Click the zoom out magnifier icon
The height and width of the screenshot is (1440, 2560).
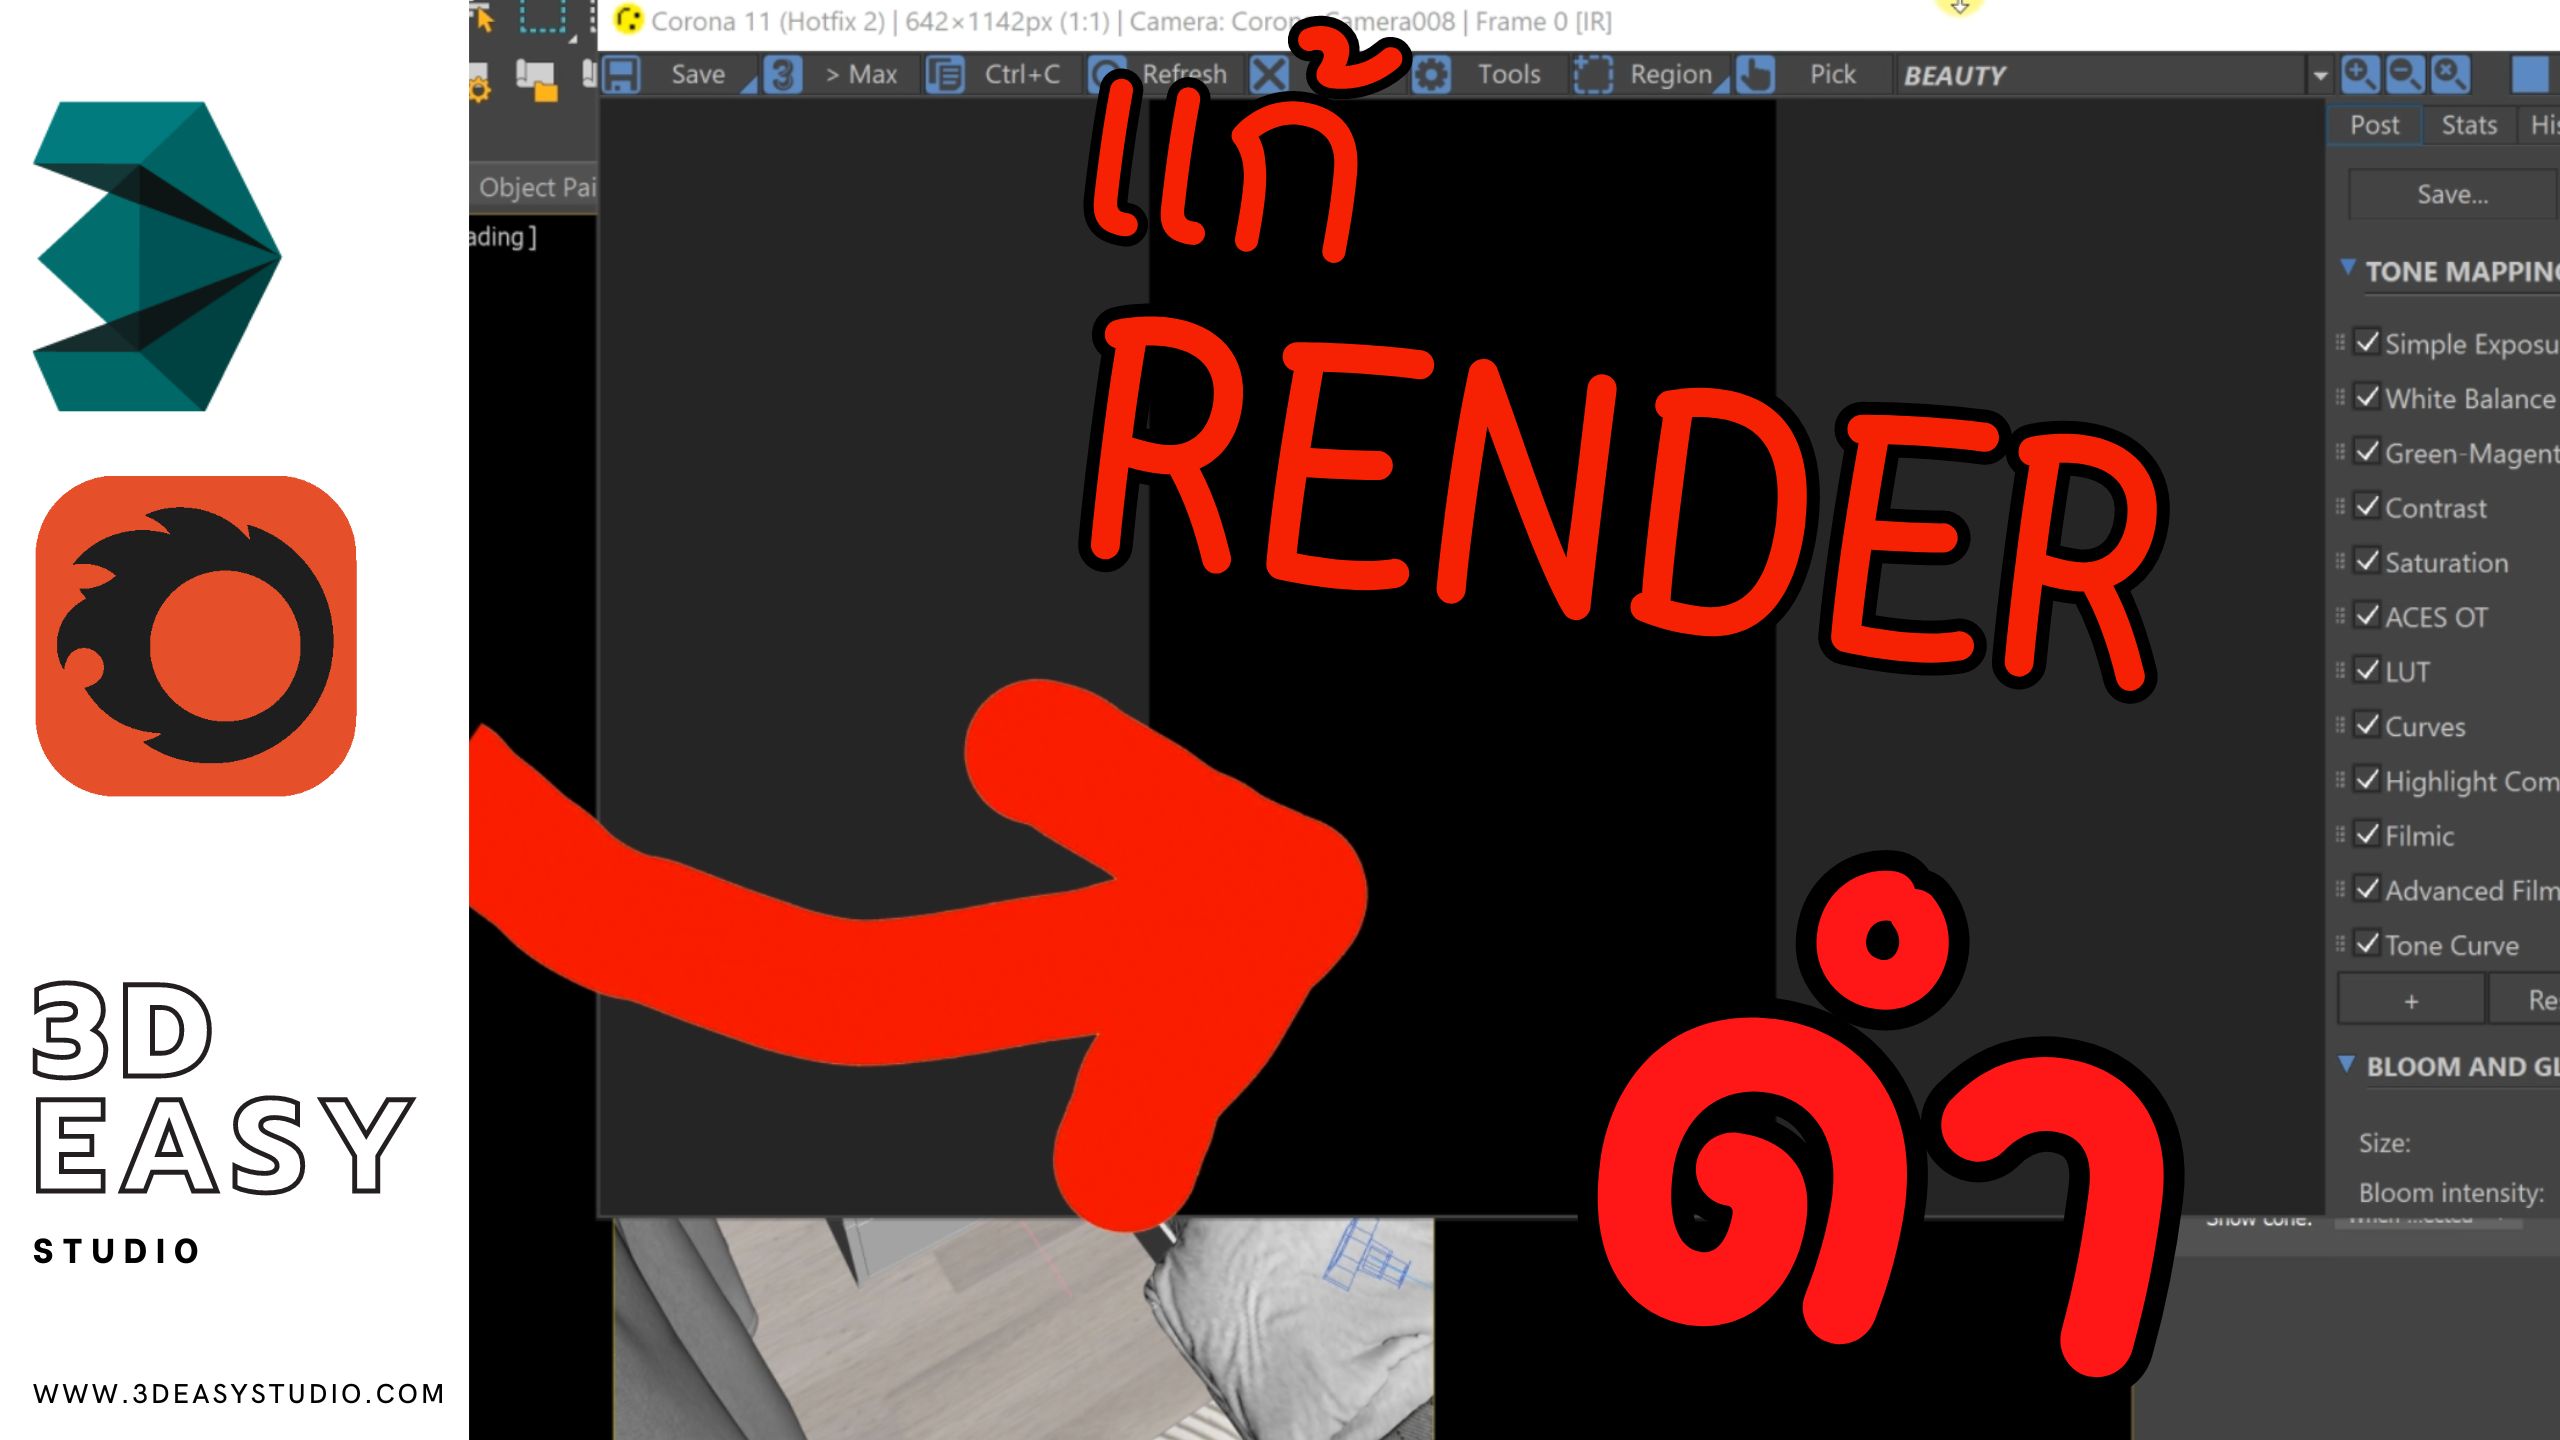[2405, 74]
